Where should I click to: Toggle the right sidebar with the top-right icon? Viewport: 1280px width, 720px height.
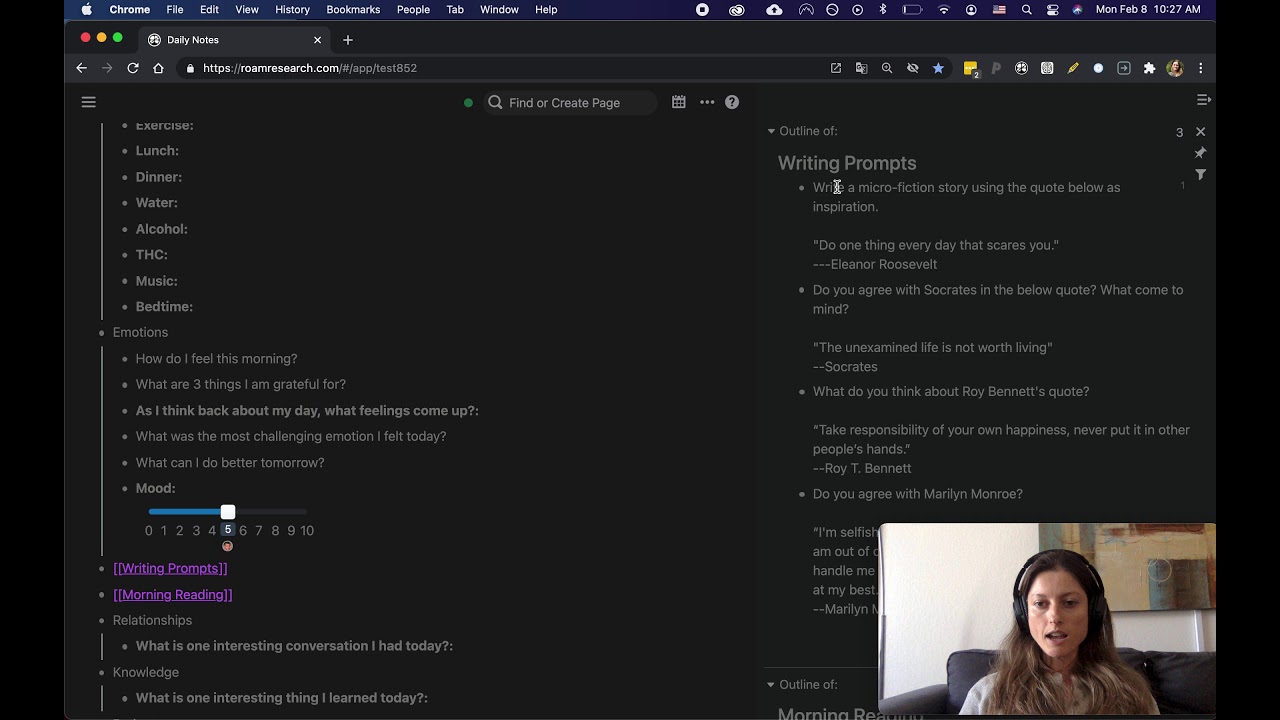coord(1204,100)
